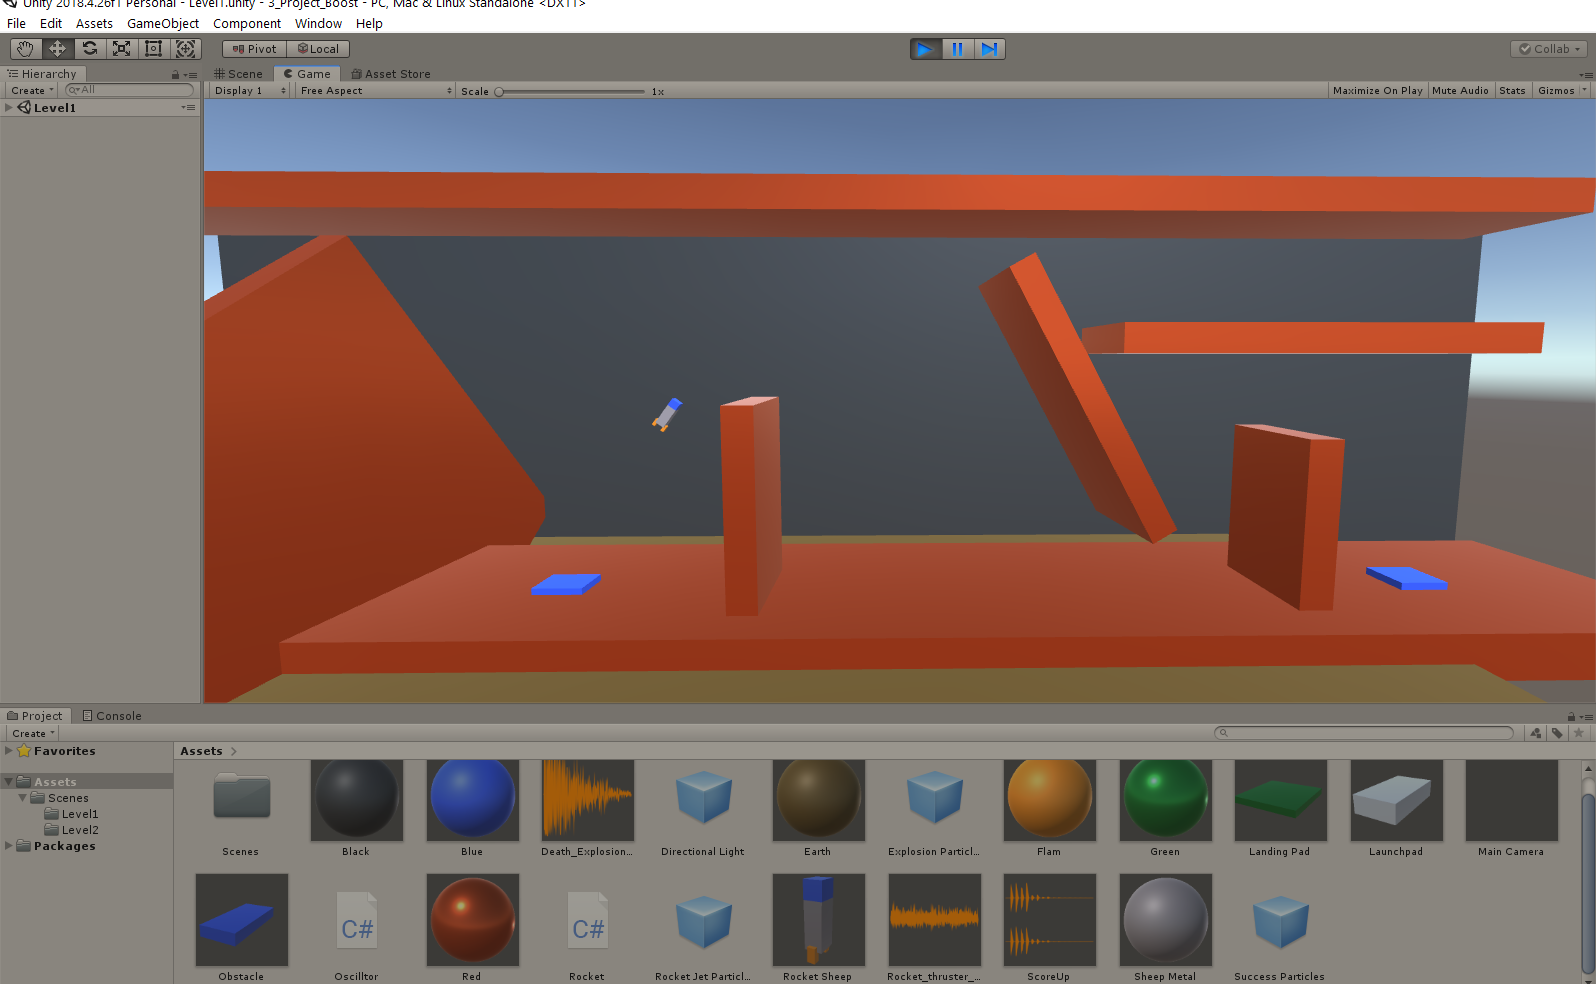Select the Death_Explosion audio clip
1596x984 pixels.
pos(587,808)
